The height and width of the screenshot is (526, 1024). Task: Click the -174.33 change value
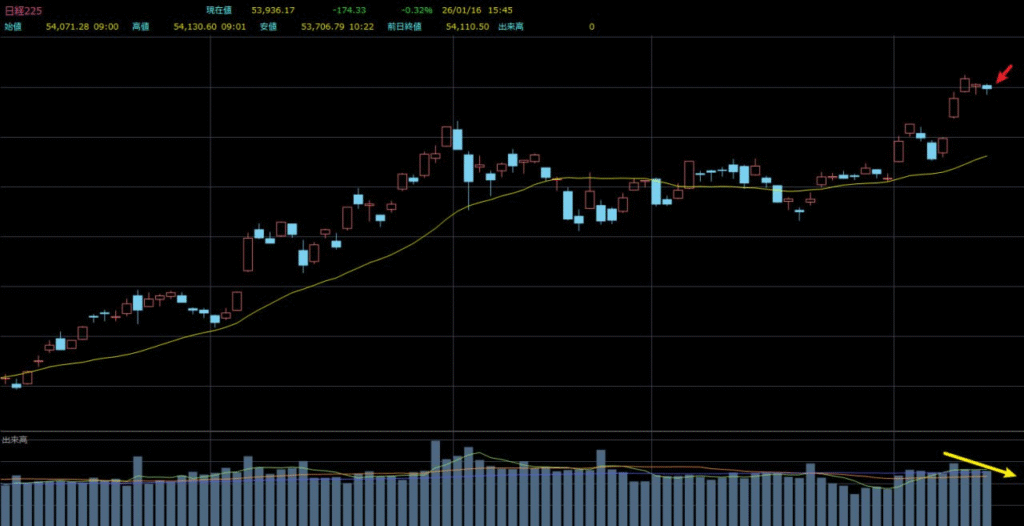(x=349, y=9)
